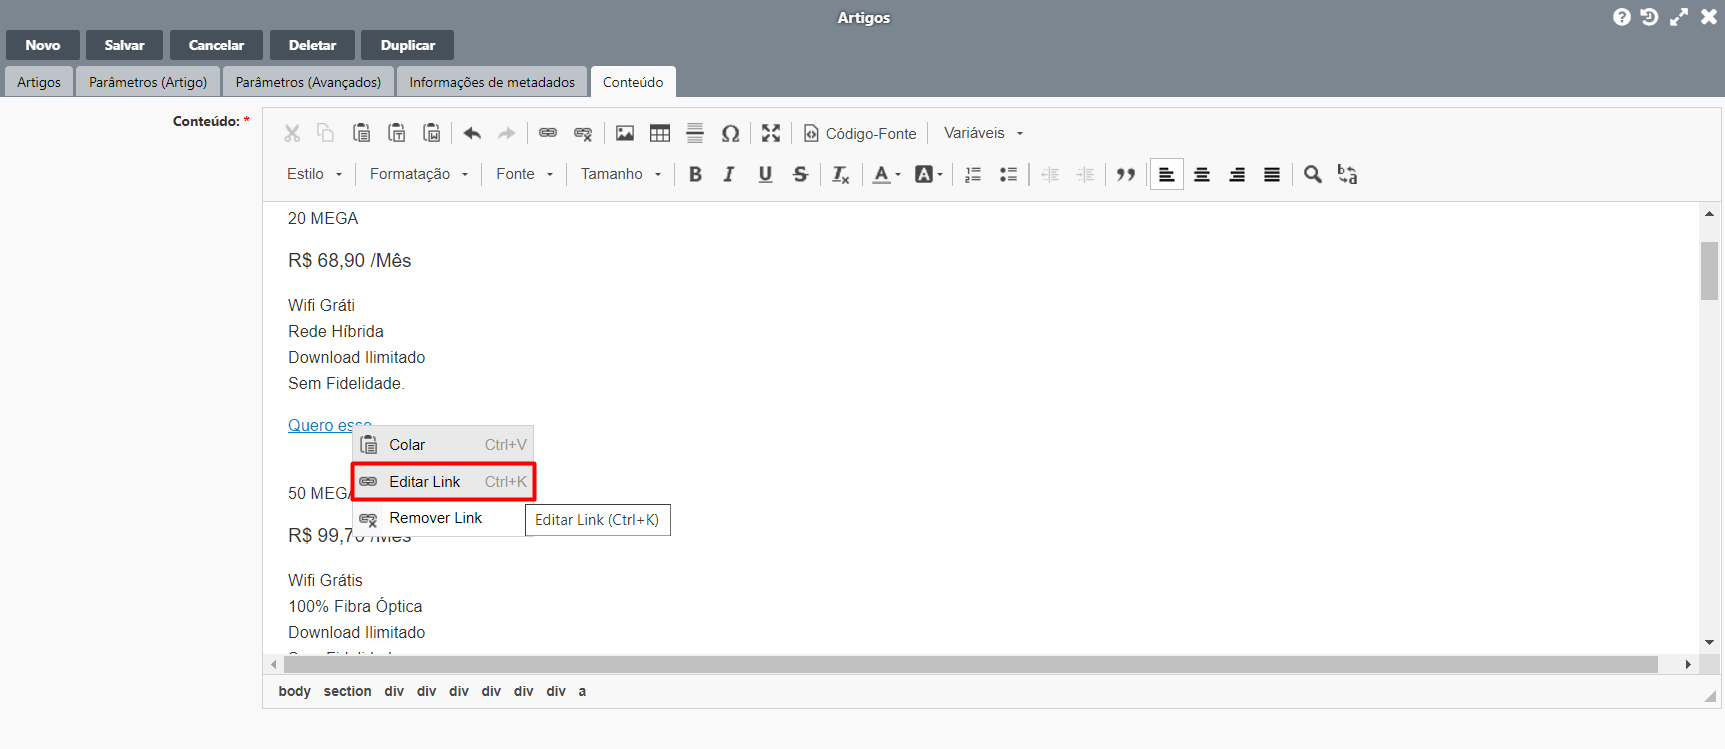Click the history clock icon
This screenshot has height=749, width=1725.
[x=1649, y=17]
